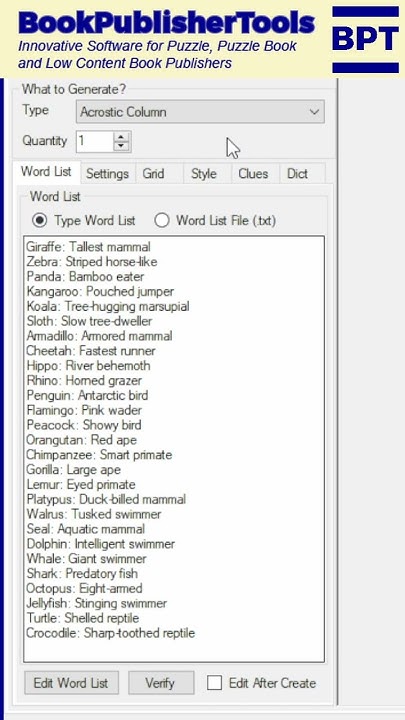Click the 'Sloth: Slow tree-dweller' line
The height and width of the screenshot is (720, 405).
click(89, 321)
